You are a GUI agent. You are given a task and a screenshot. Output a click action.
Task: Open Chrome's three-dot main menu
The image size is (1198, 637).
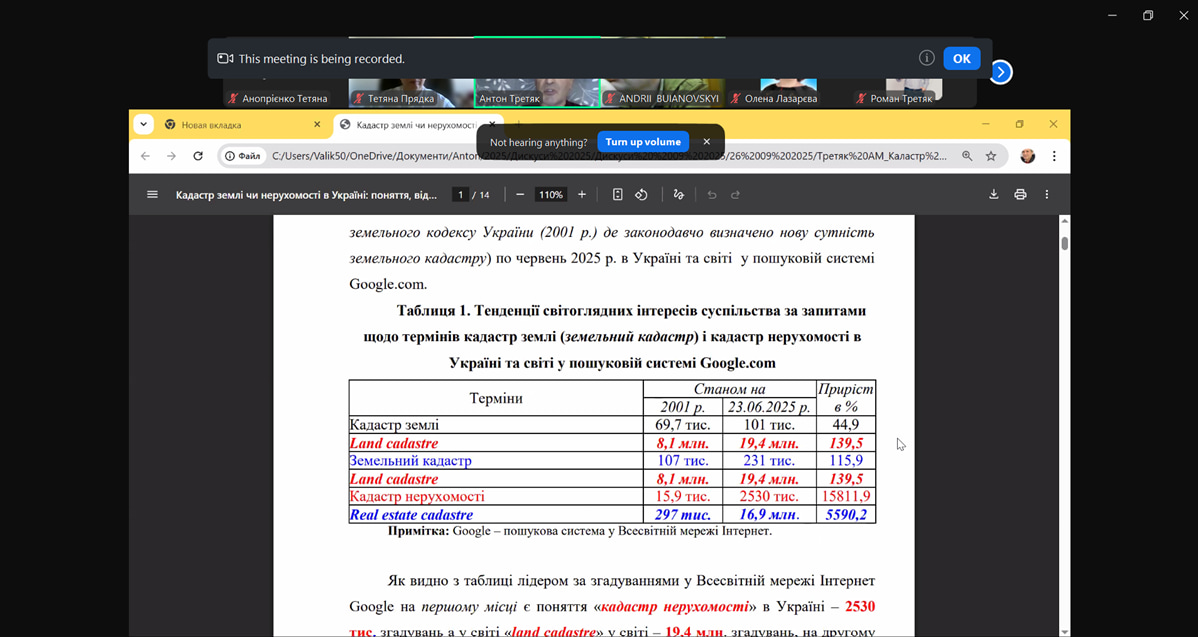[1054, 156]
